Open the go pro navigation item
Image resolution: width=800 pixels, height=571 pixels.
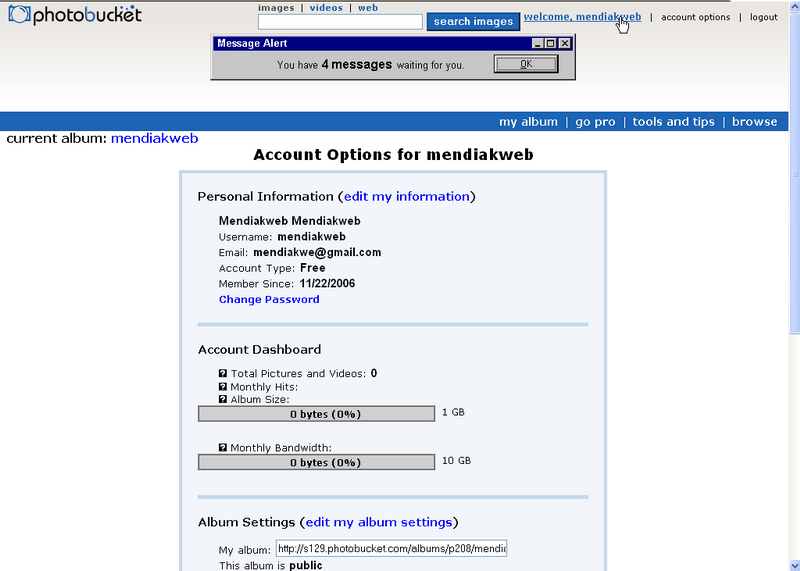pos(595,122)
